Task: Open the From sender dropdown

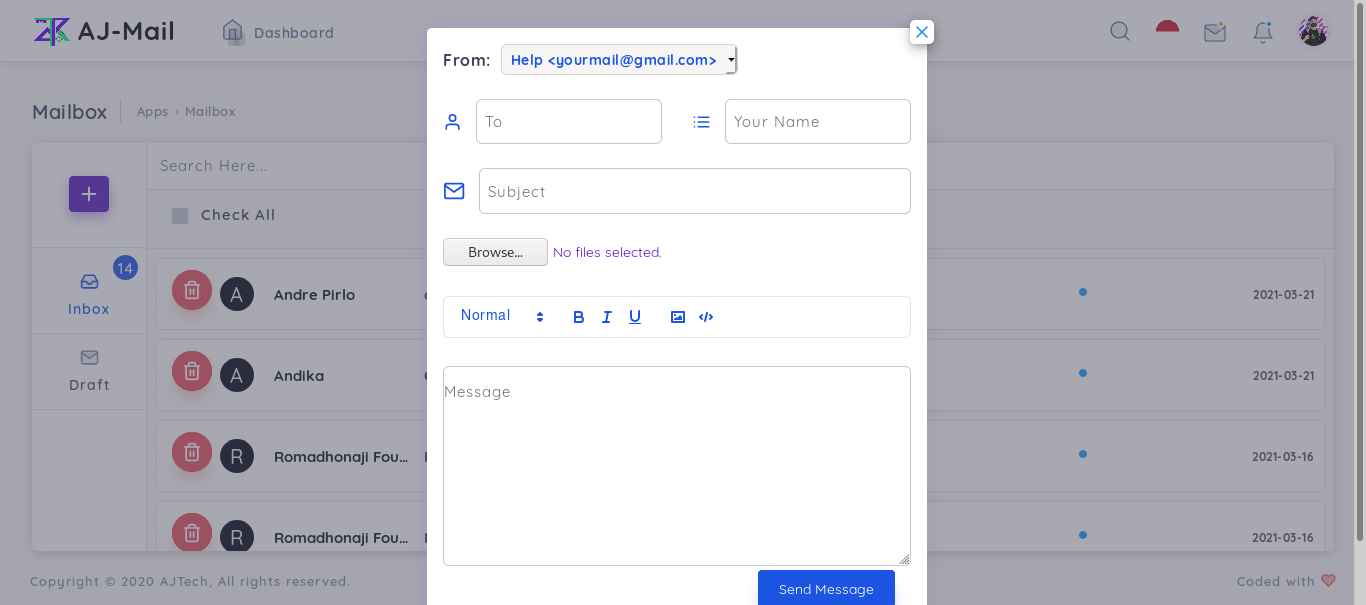Action: (x=619, y=60)
